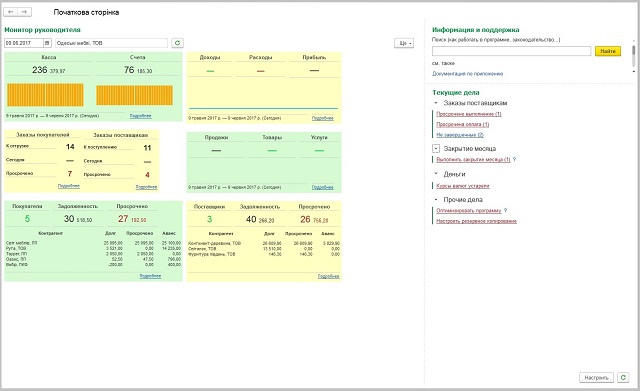
Task: Click the Оптимизировать программу link
Action: pyautogui.click(x=469, y=211)
